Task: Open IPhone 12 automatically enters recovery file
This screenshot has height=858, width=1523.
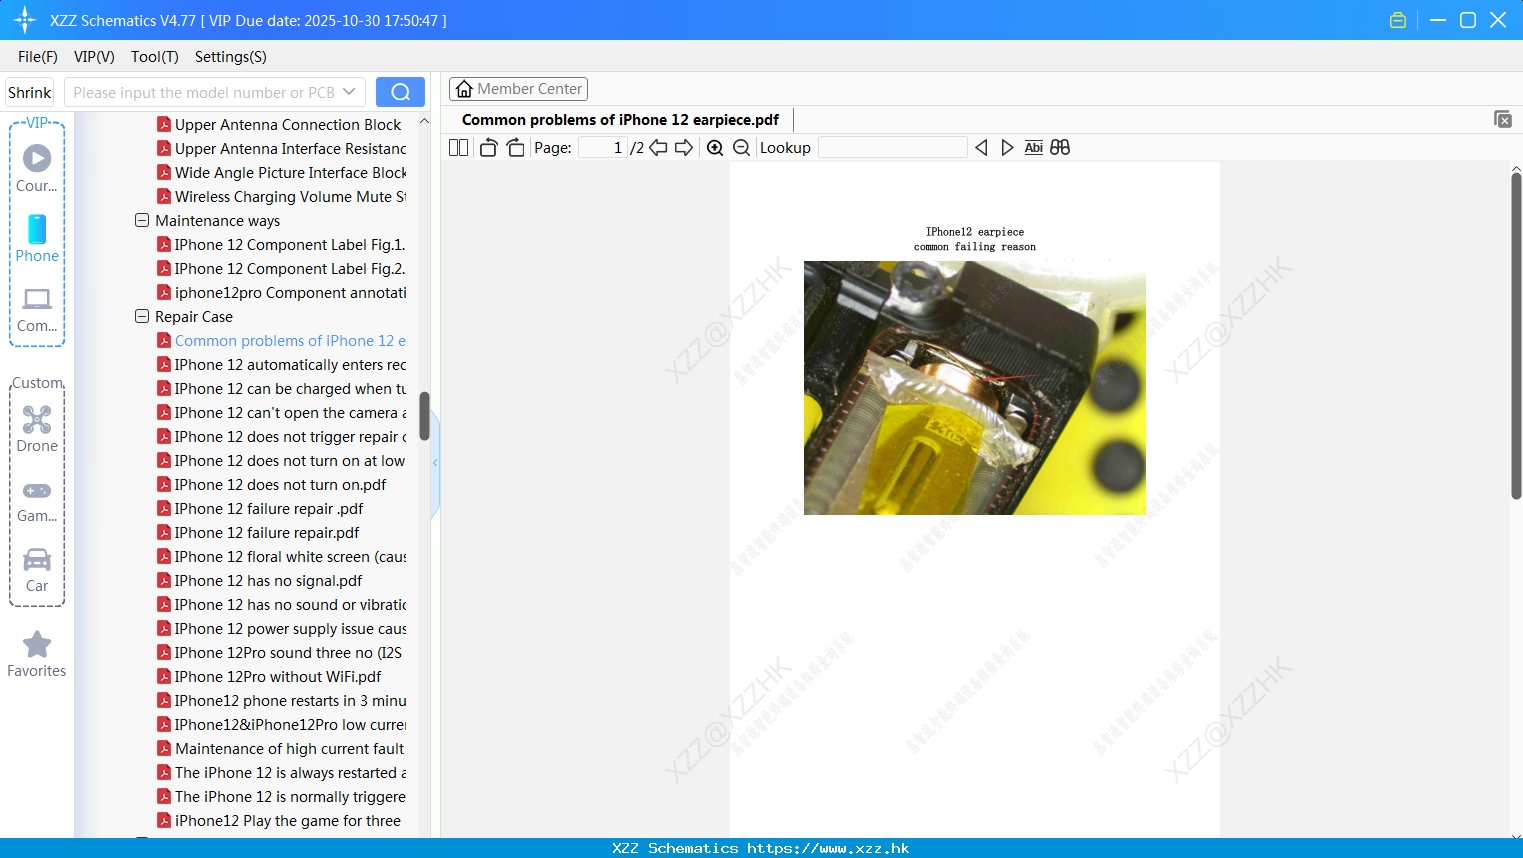Action: click(282, 364)
